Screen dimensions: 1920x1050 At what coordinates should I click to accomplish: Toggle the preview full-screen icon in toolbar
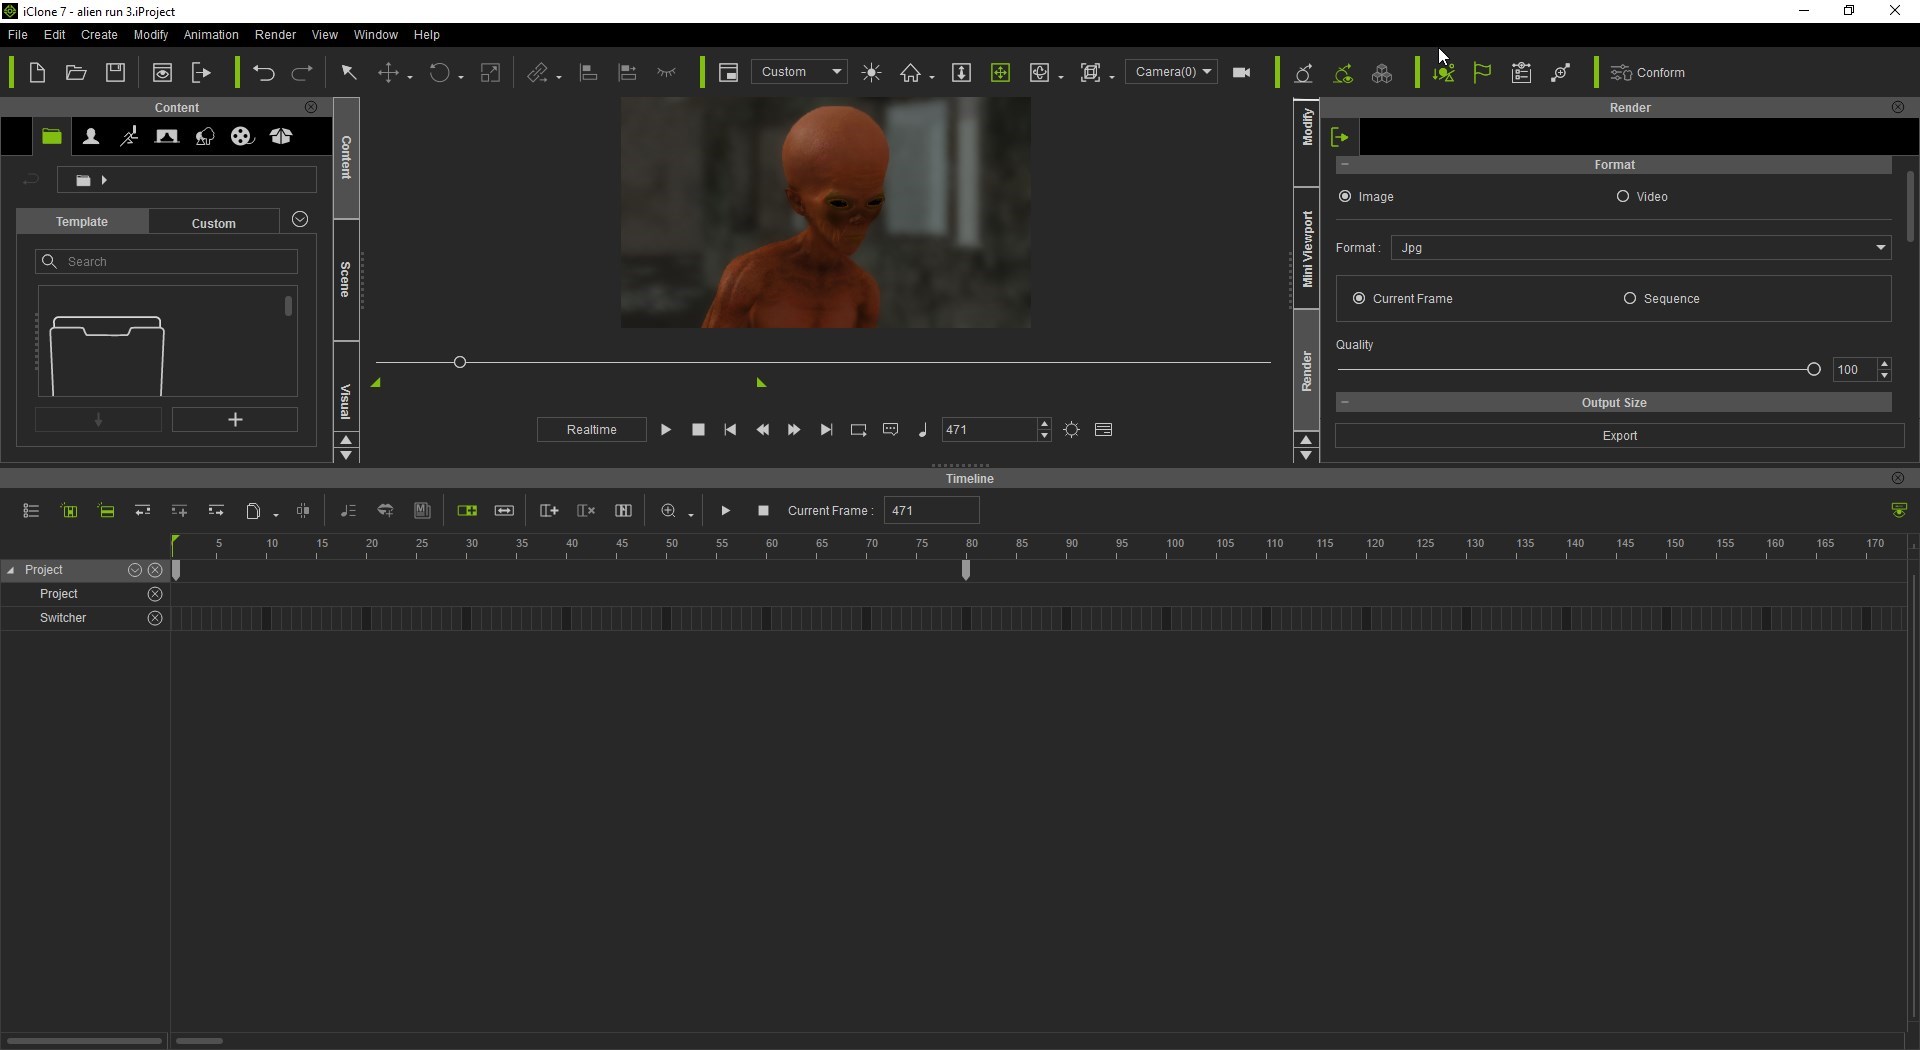(728, 72)
